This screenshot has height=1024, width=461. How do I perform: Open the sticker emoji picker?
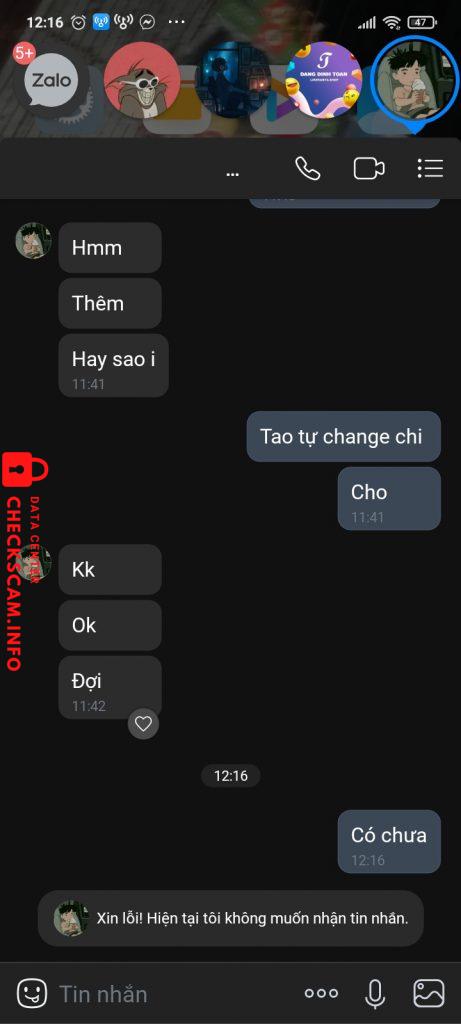click(x=32, y=993)
